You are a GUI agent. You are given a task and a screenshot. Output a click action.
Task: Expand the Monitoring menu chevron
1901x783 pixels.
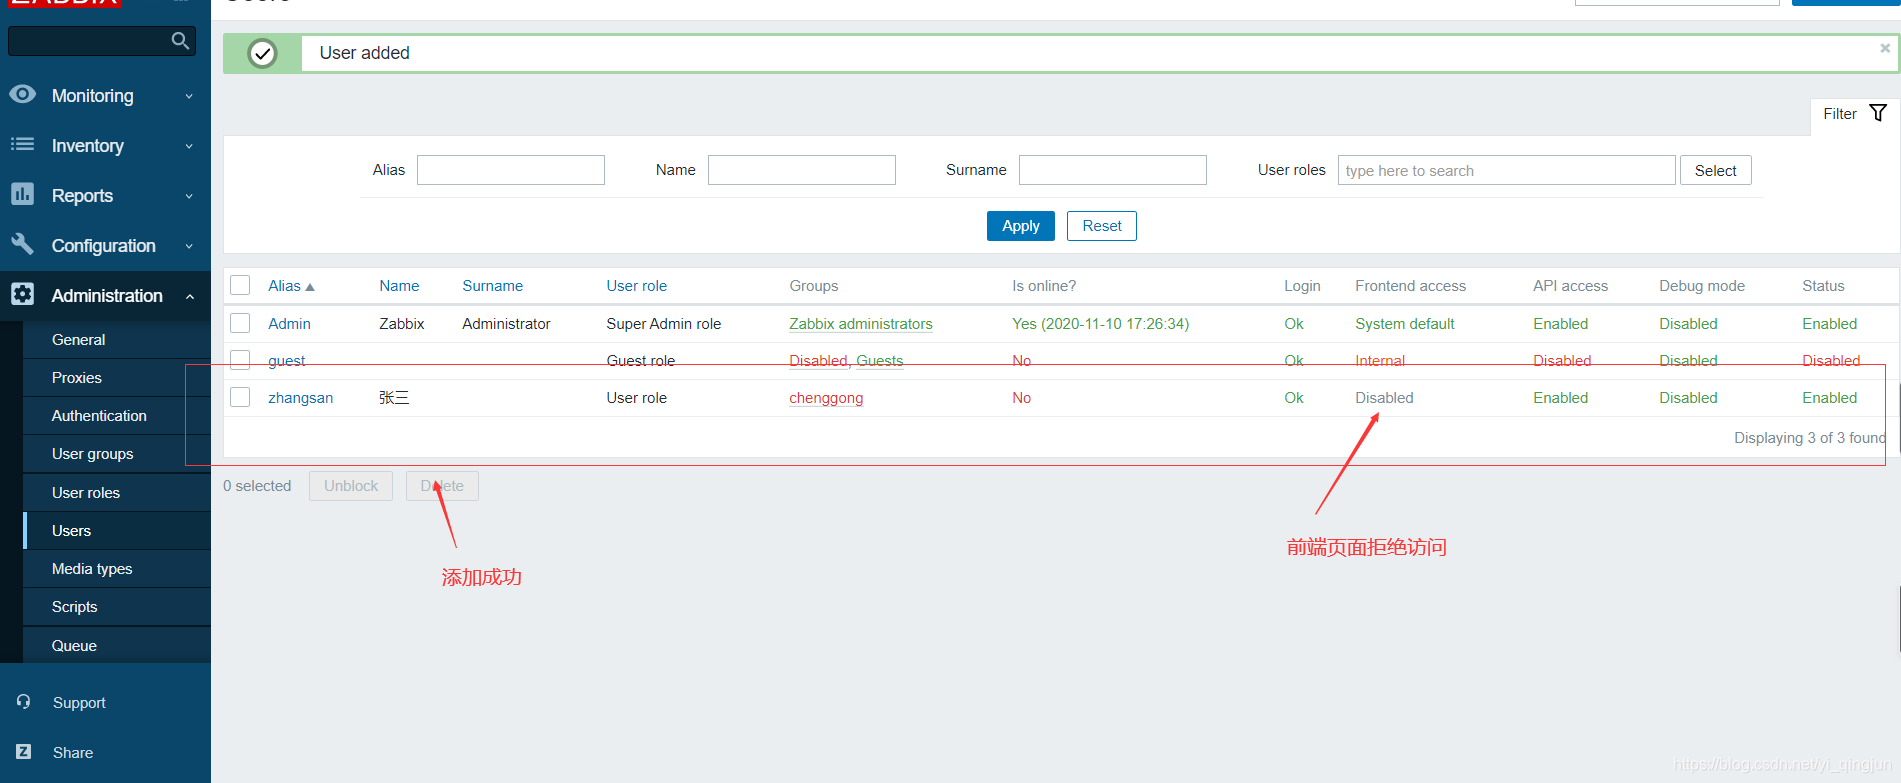point(189,96)
